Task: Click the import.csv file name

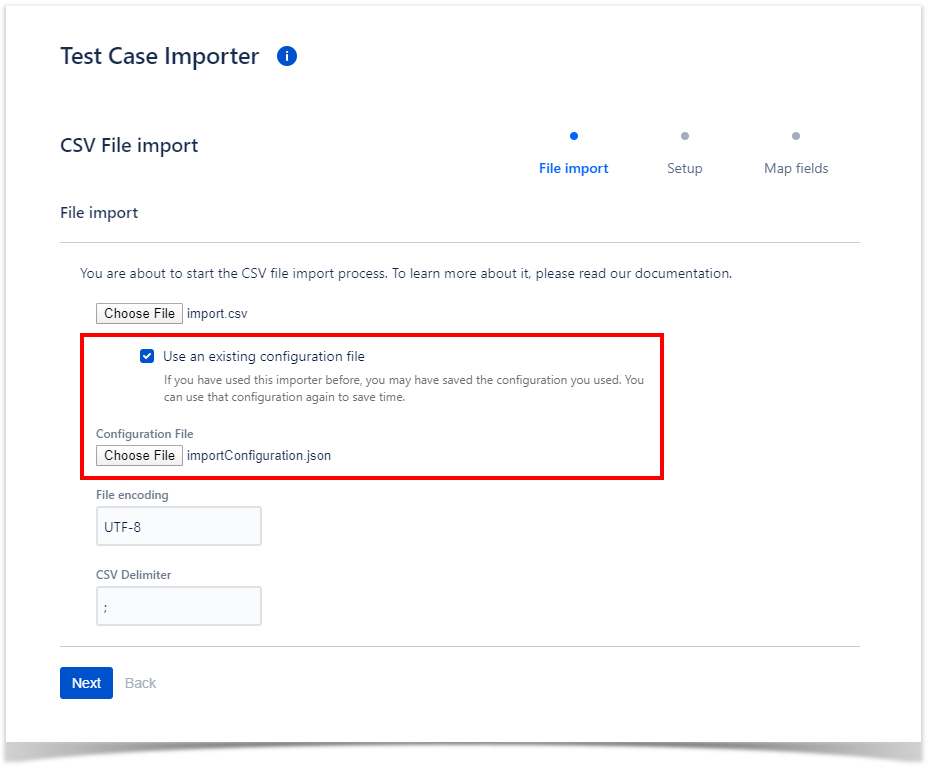Action: point(217,314)
